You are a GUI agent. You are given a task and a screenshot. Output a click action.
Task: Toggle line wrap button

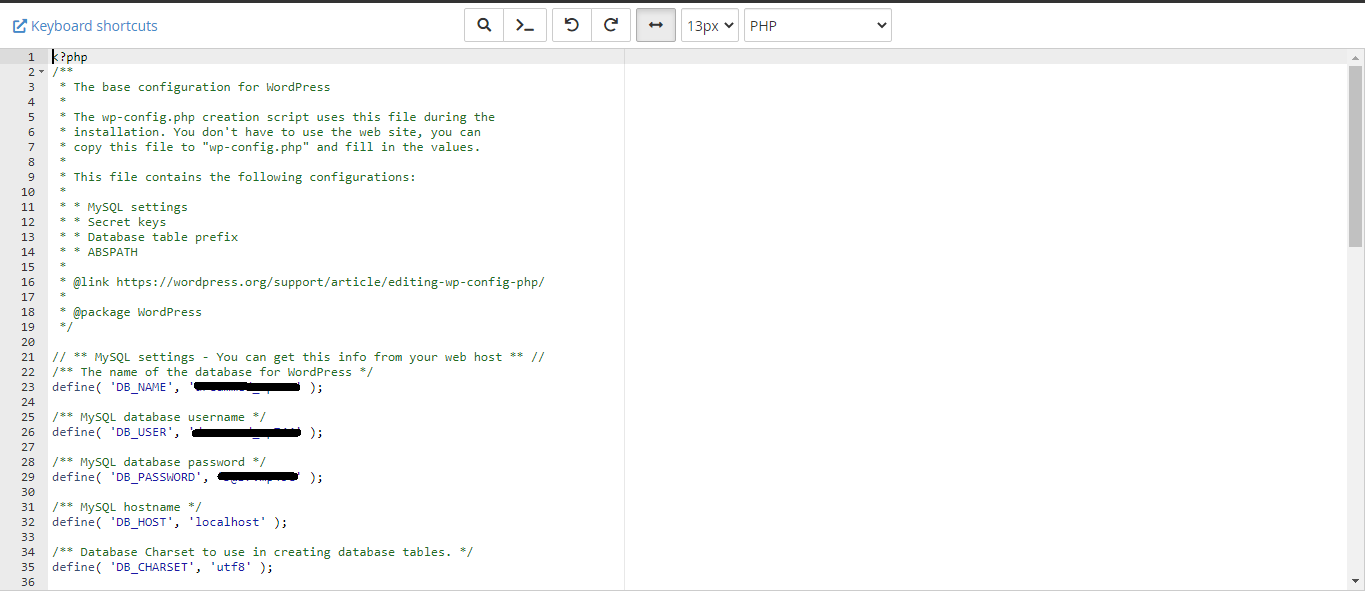656,26
